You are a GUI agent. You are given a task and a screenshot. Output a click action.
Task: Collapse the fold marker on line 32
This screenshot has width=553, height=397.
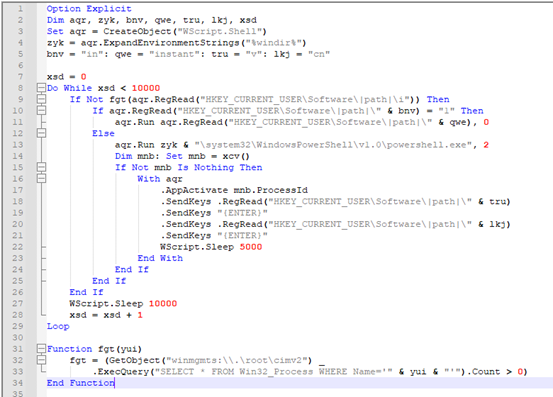(41, 360)
